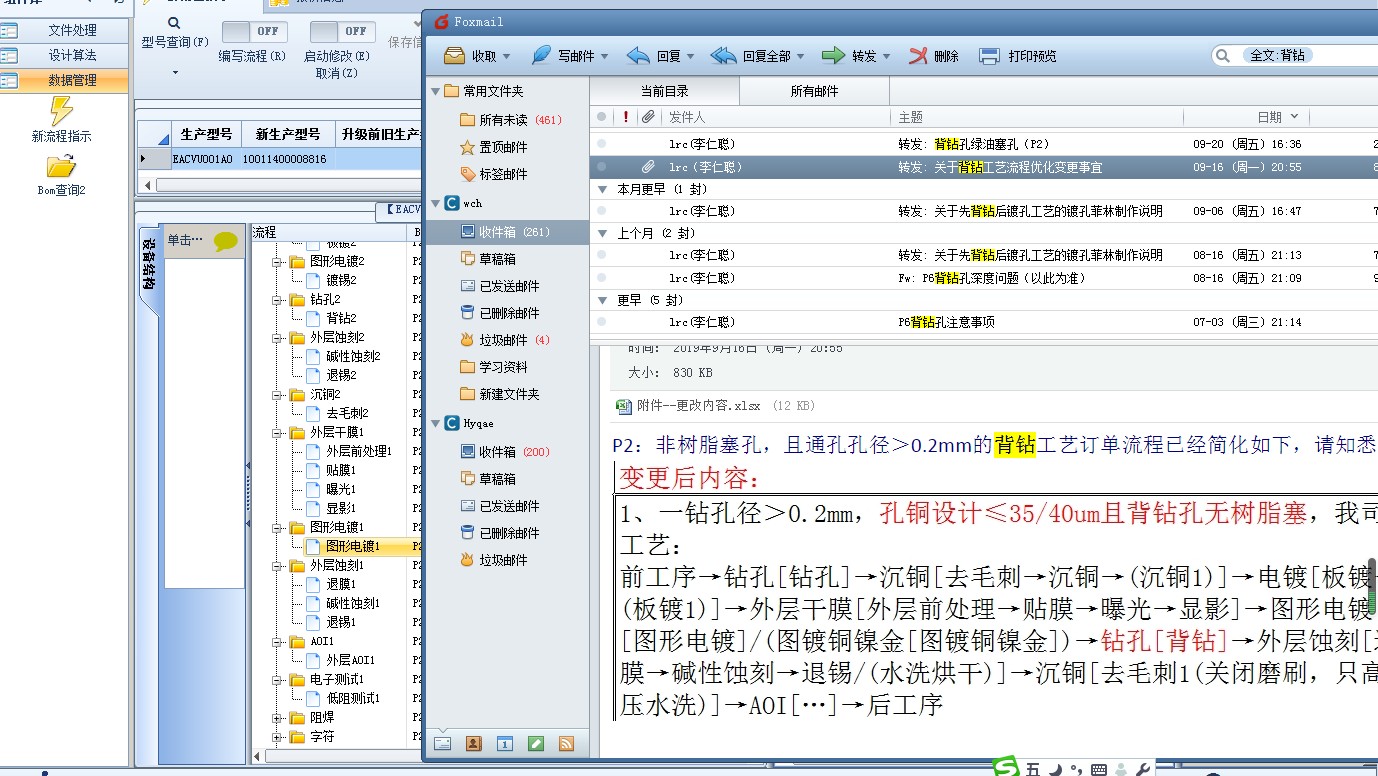The image size is (1378, 776).
Task: Collapse the 外层干膜1 tree node
Action: pos(277,433)
